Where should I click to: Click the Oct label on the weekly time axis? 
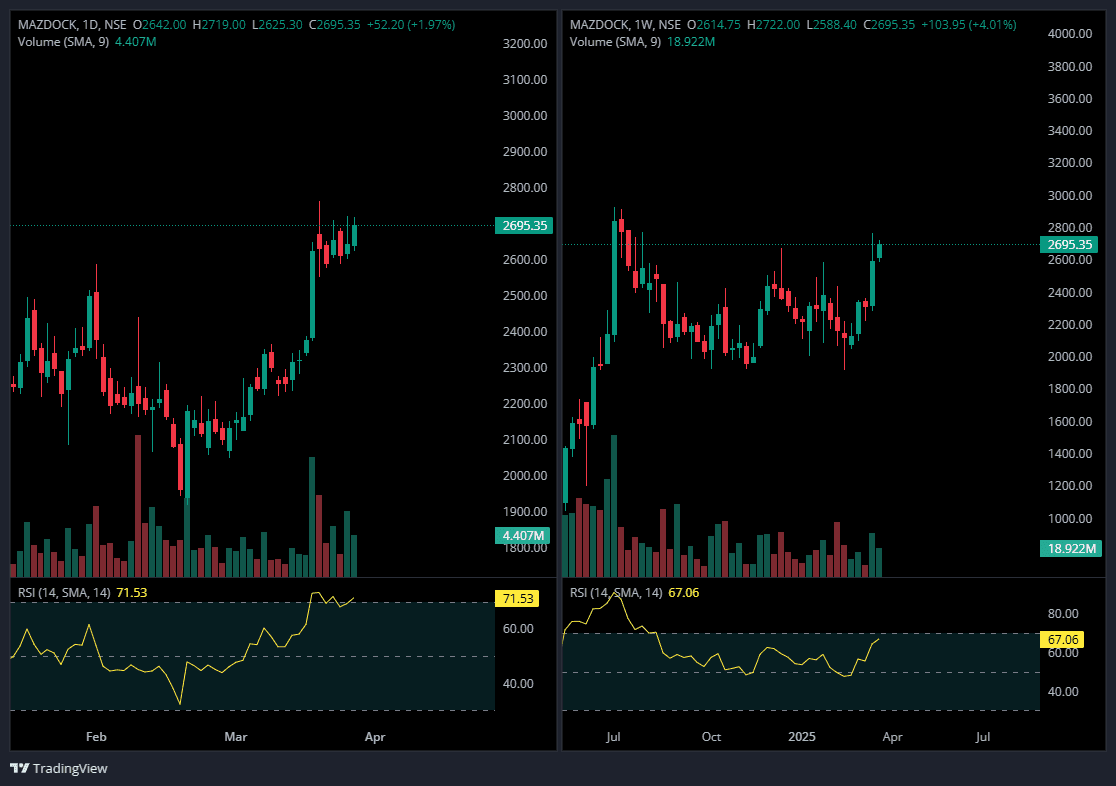pyautogui.click(x=711, y=737)
